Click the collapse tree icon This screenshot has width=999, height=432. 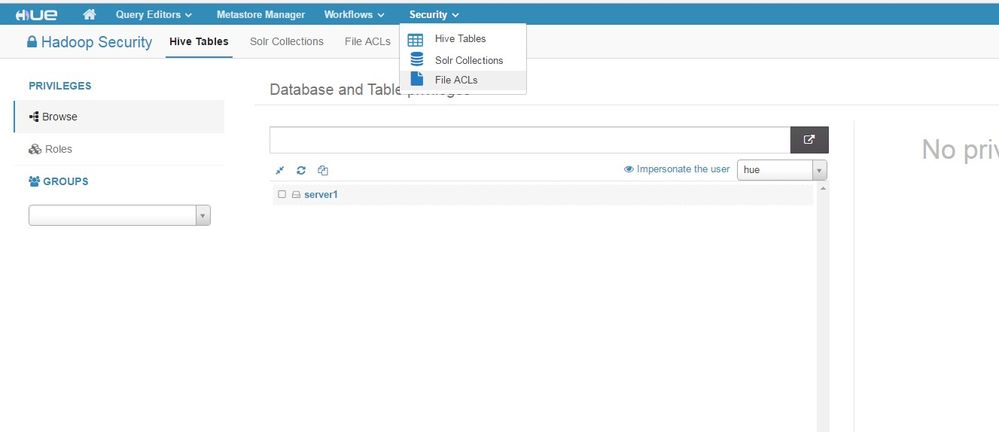280,170
